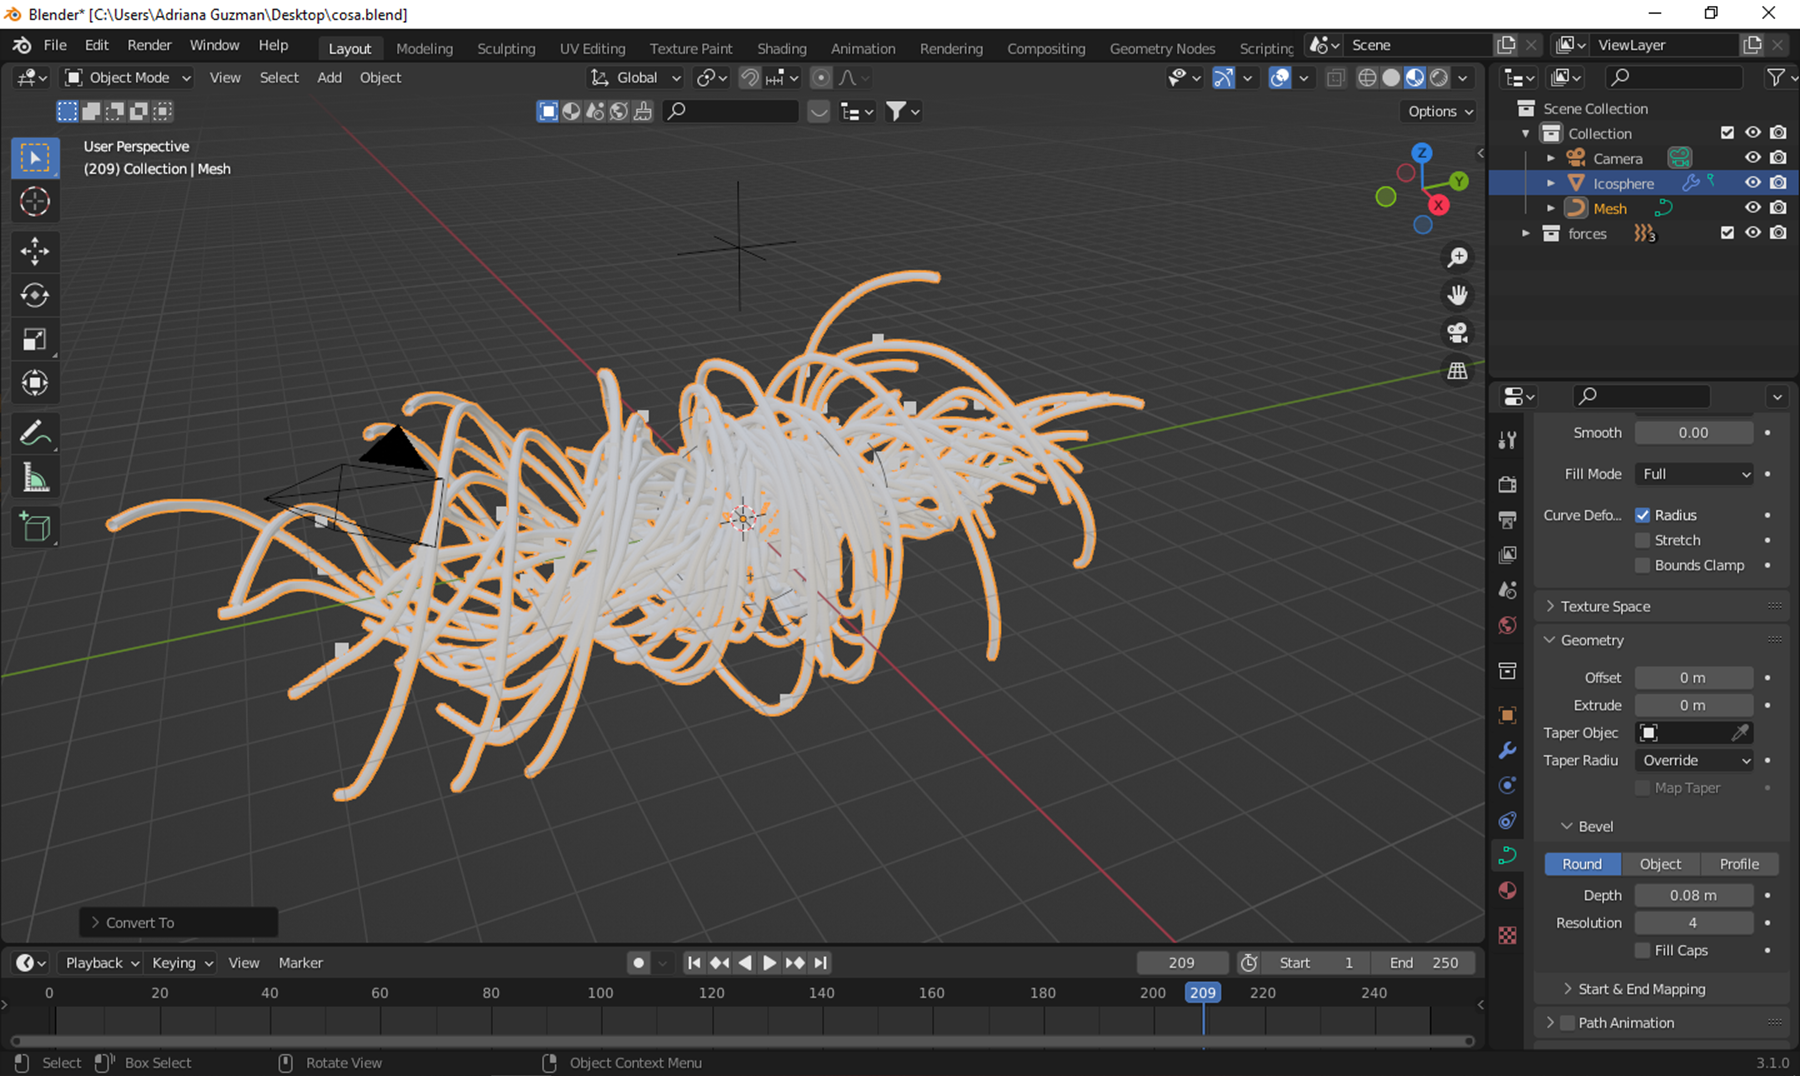Screen dimensions: 1800x1076
Task: Open the Taper Radius Override dropdown
Action: 1694,760
